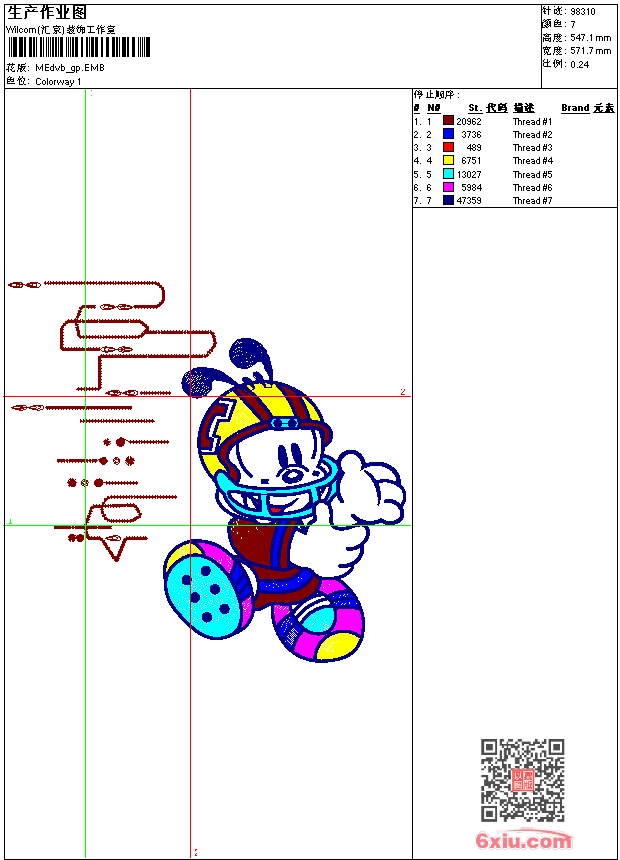Image resolution: width=620 pixels, height=860 pixels.
Task: Select stitch count 13027 in row 5
Action: click(x=469, y=175)
